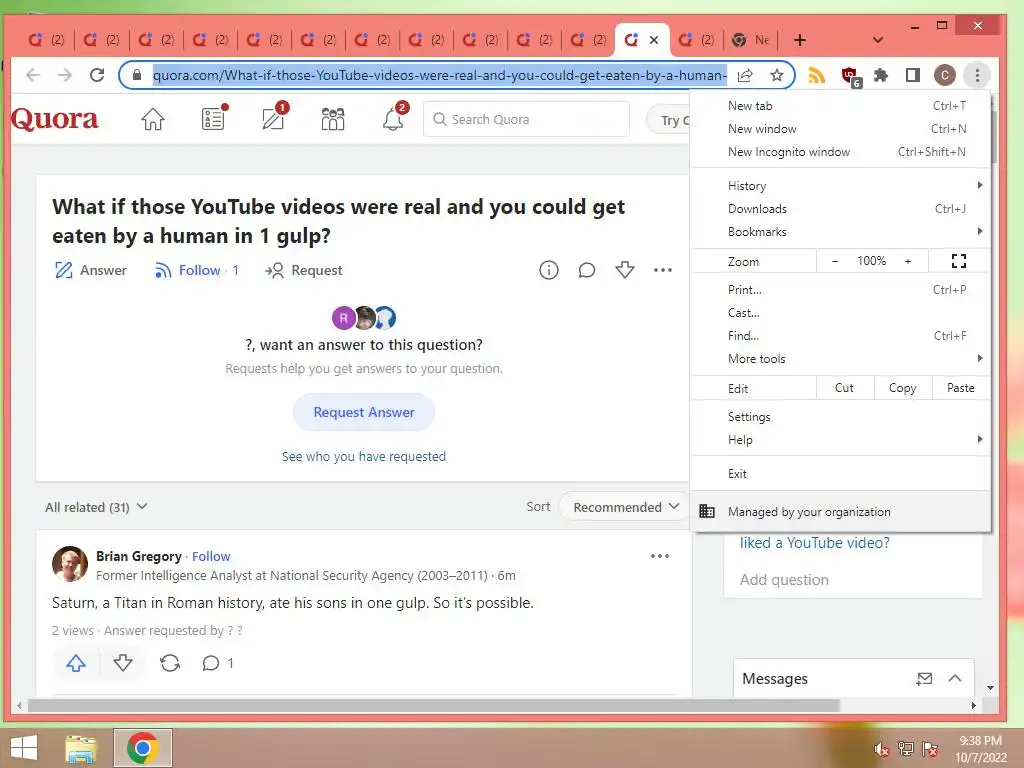Toggle the Chrome side panel icon
The height and width of the screenshot is (768, 1024).
tap(913, 76)
